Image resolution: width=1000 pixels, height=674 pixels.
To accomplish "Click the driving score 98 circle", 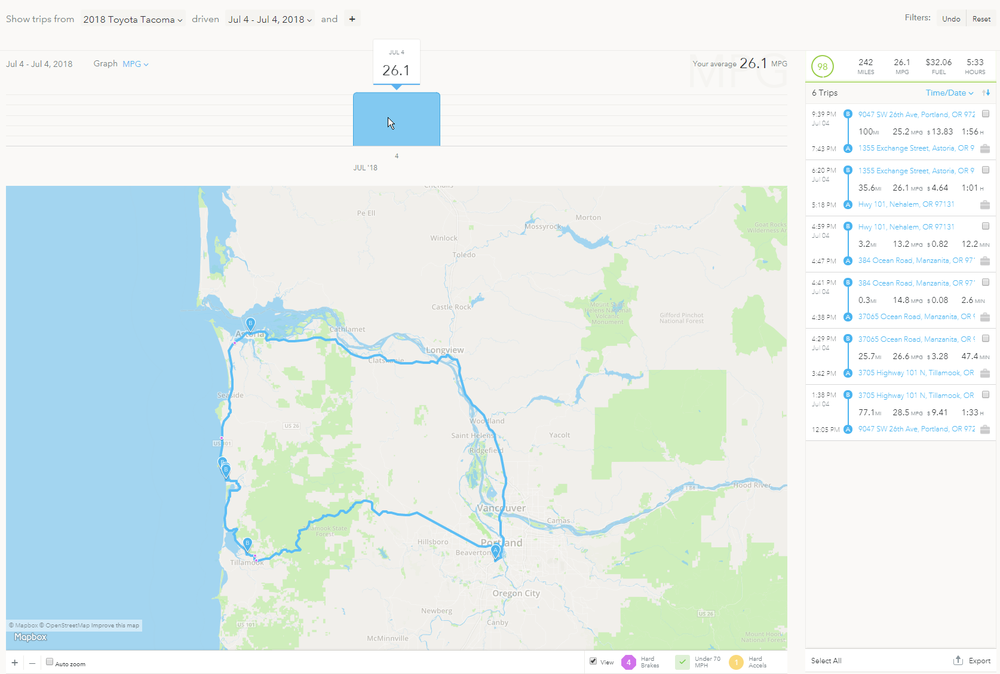I will [x=823, y=66].
